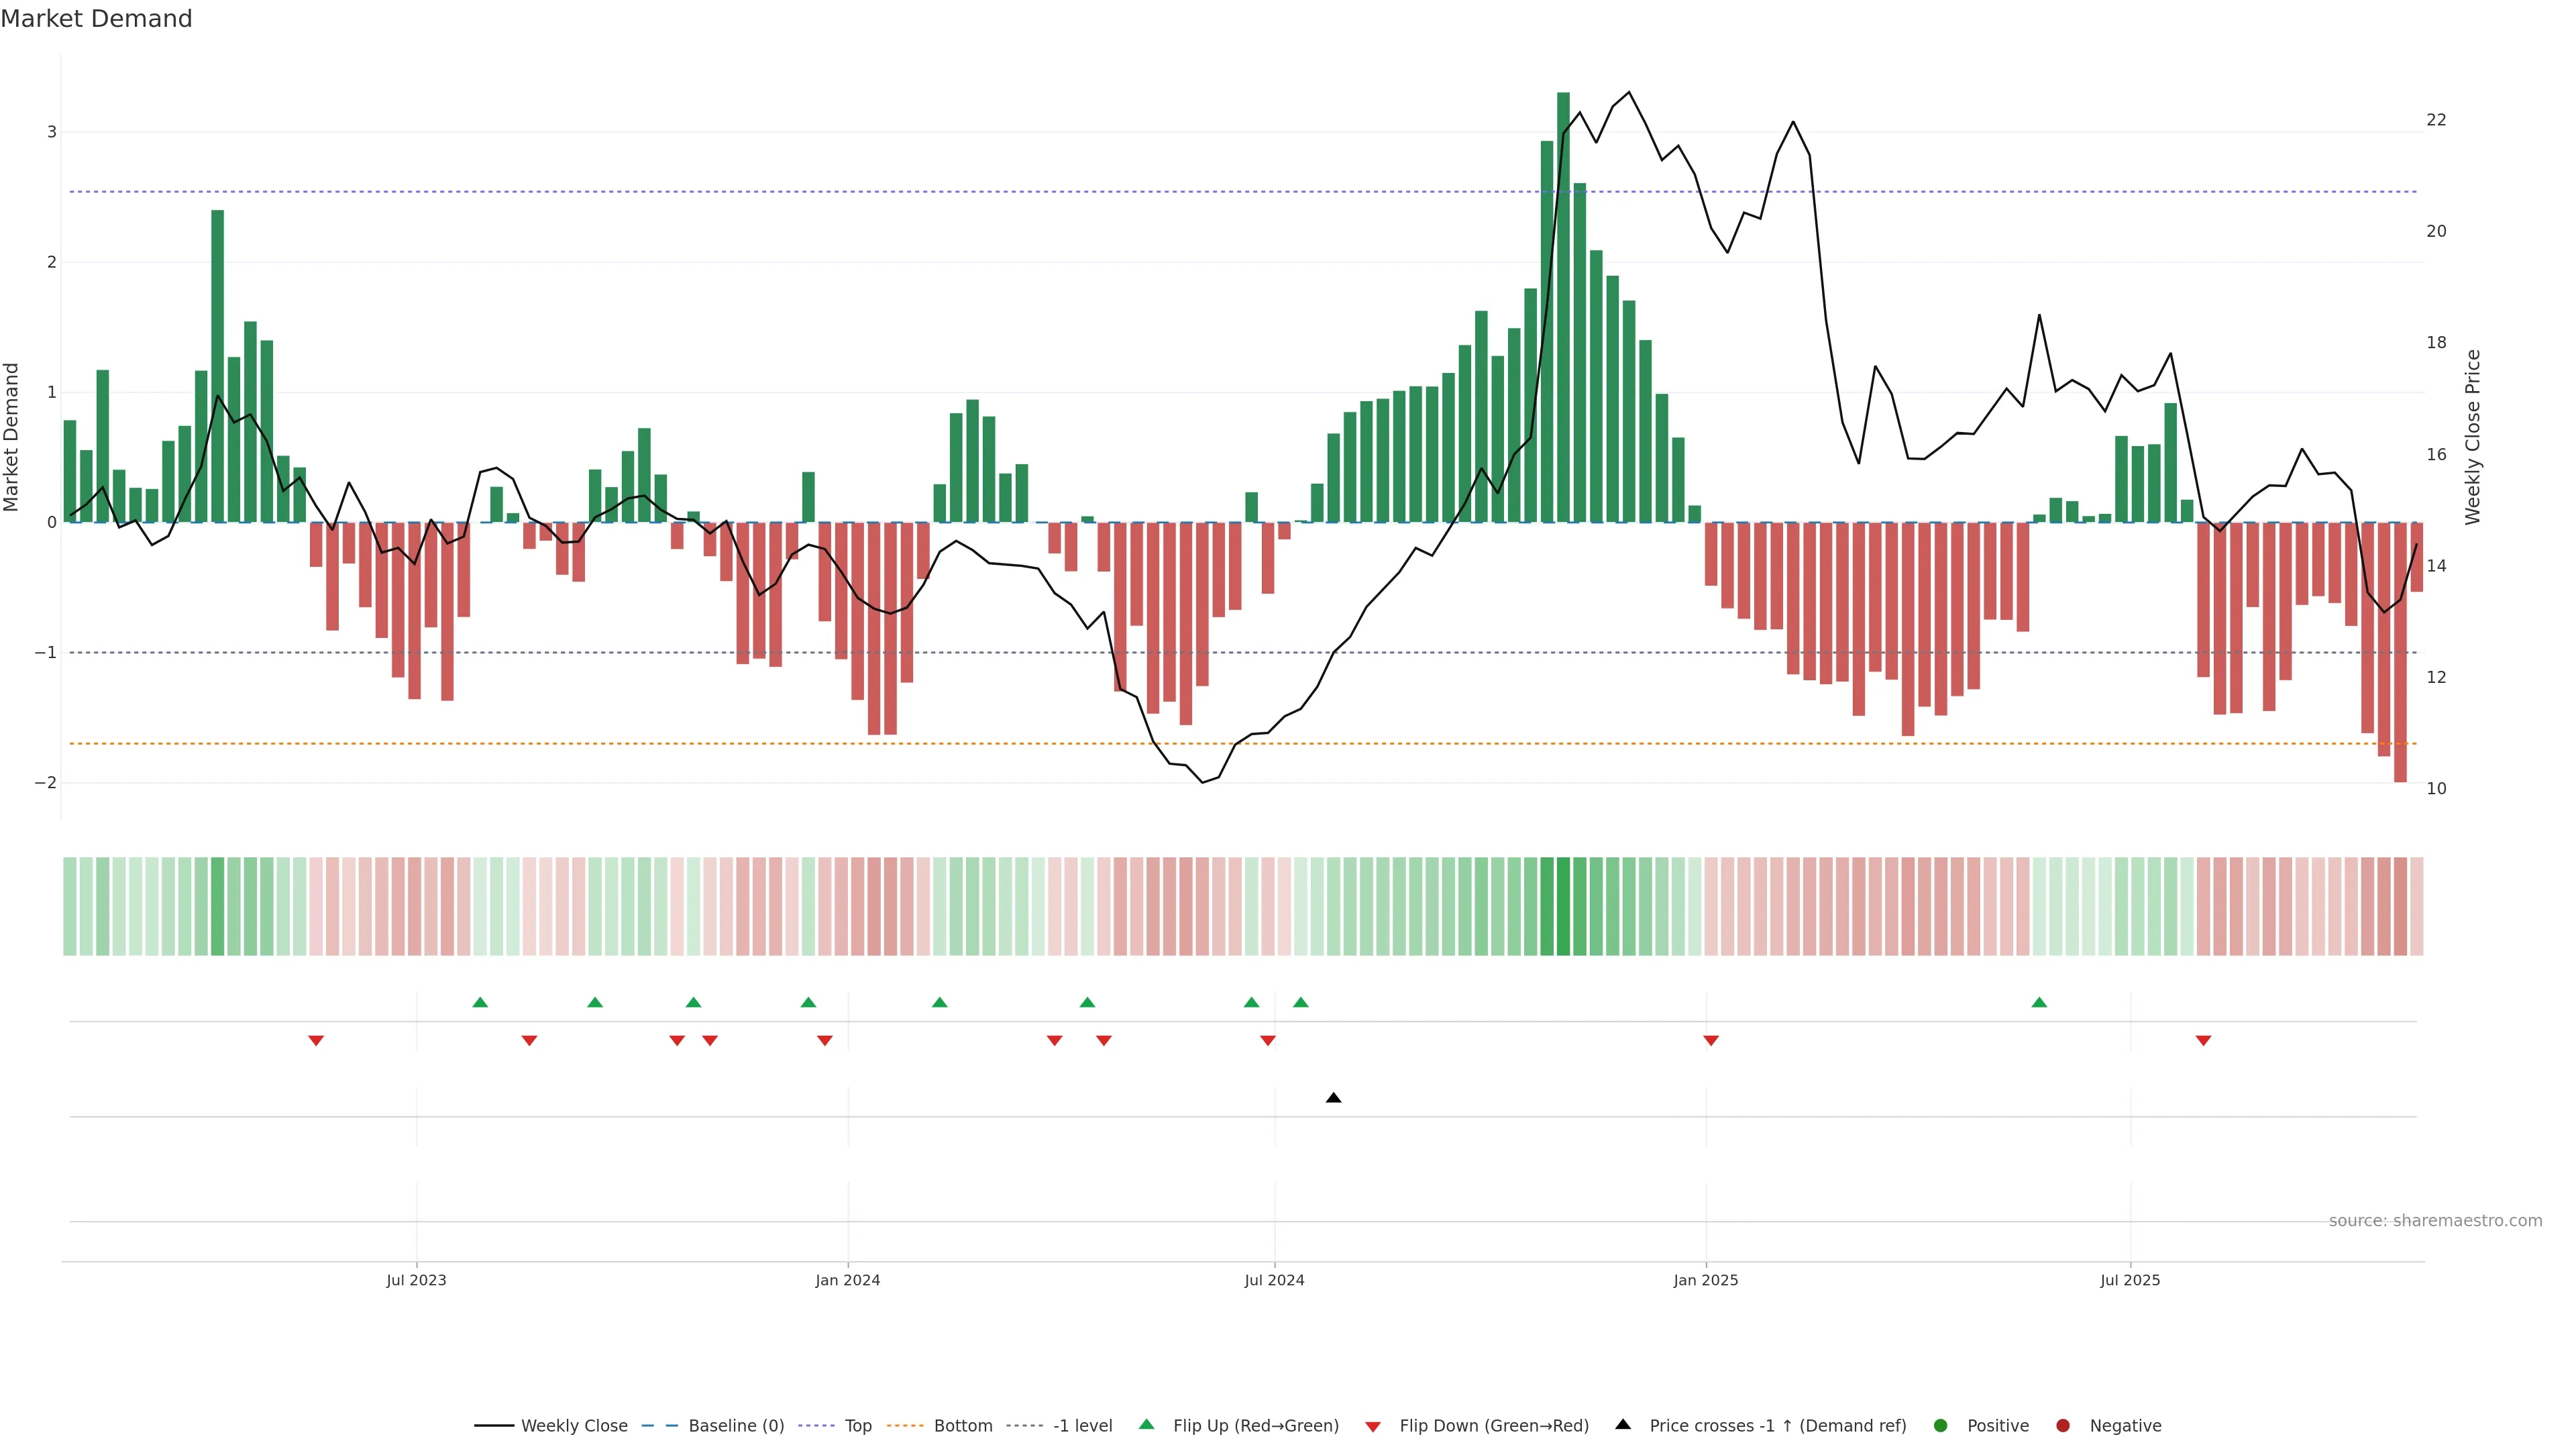Click the first red flip-down triangle, before Jul 2023

tap(316, 1041)
